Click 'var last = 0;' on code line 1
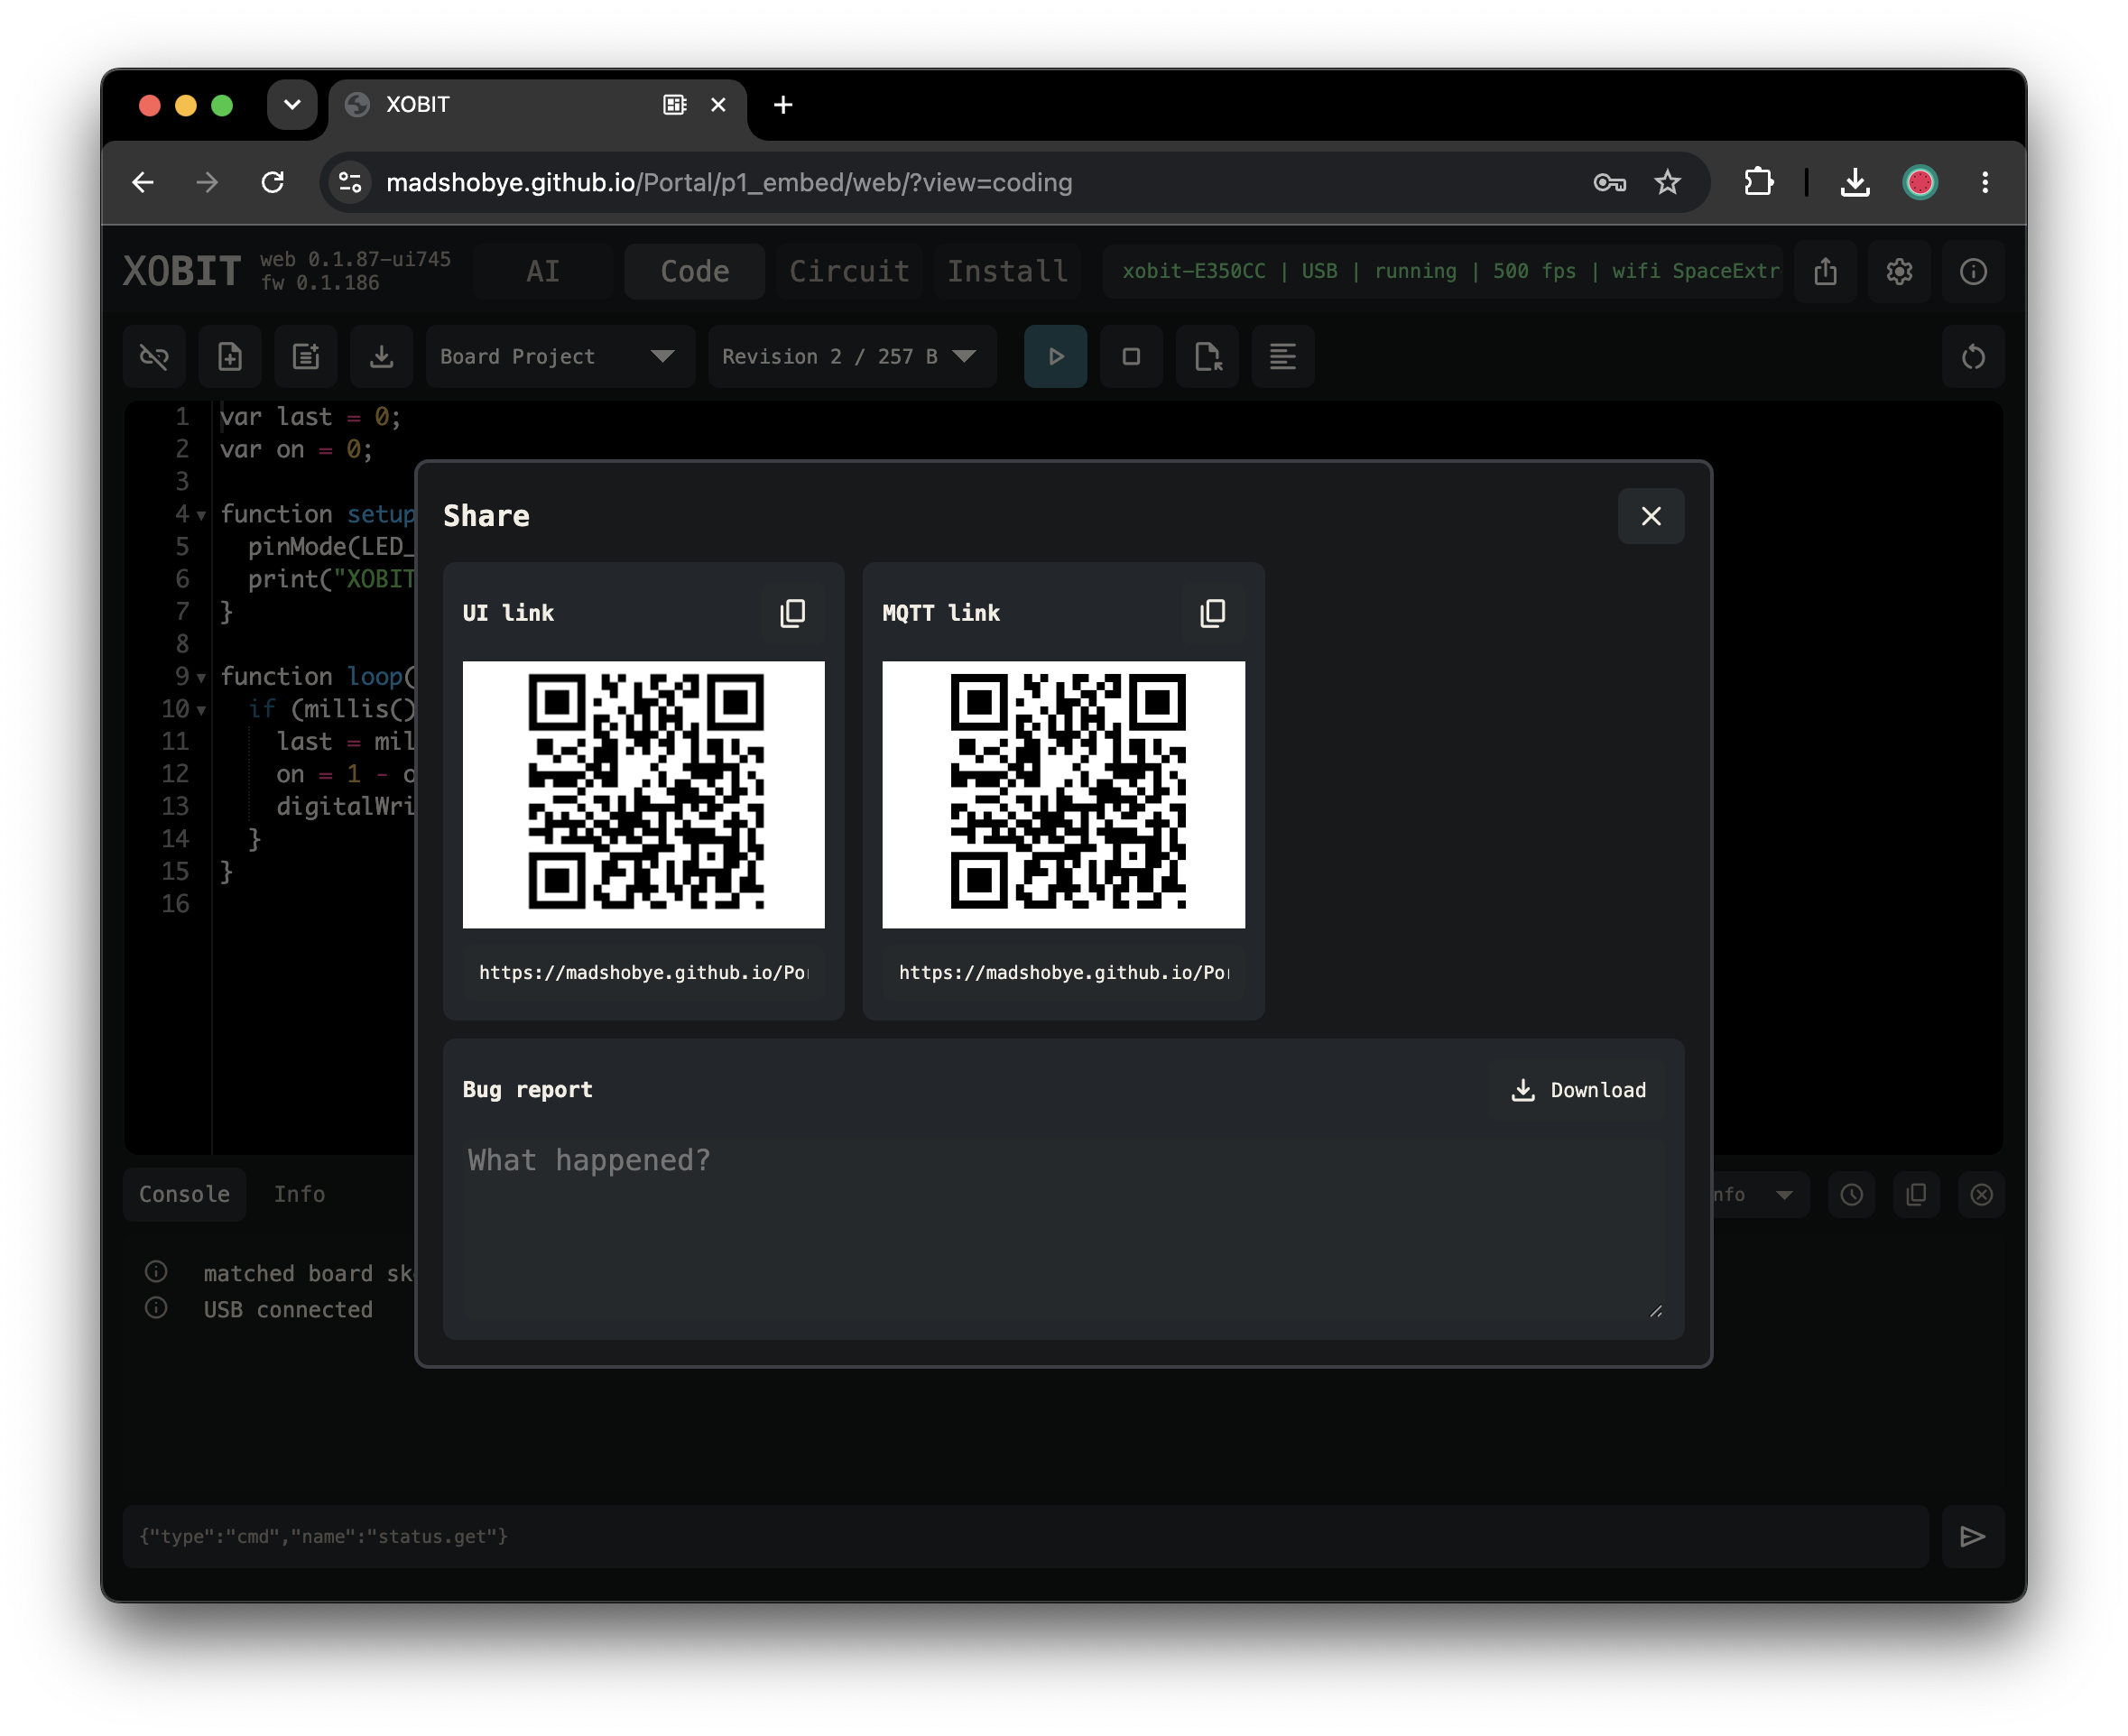This screenshot has width=2128, height=1736. pyautogui.click(x=310, y=417)
